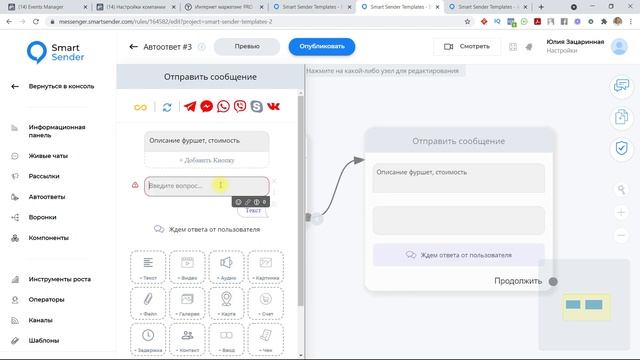Open Настройки under the user name
Screen dimensions: 640x360
[x=562, y=51]
